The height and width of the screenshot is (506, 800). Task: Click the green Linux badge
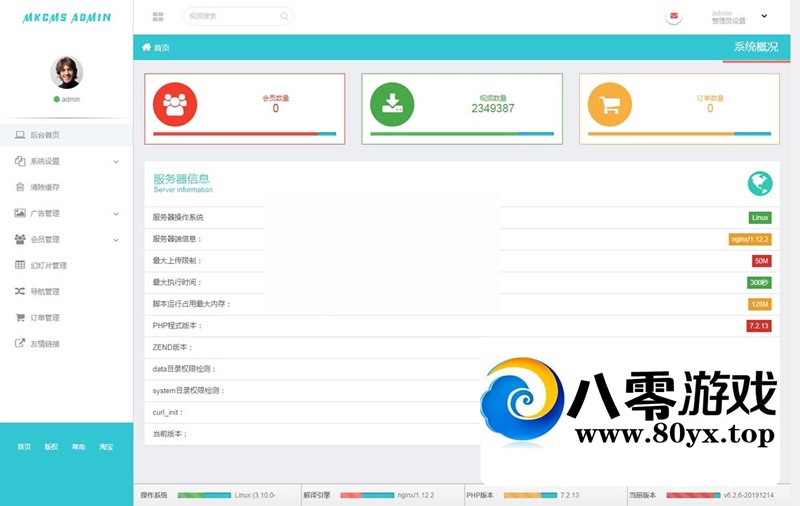760,217
